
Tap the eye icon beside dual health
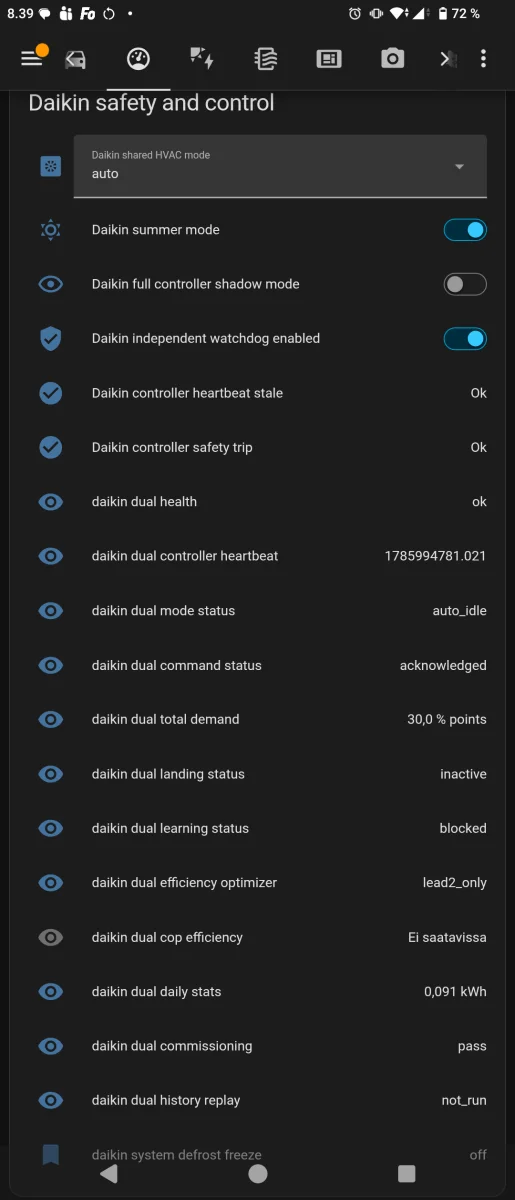(50, 502)
